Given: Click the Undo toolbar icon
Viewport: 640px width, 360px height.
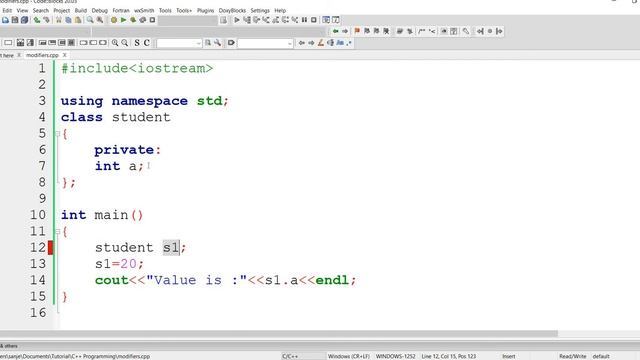Looking at the screenshot, I should (x=37, y=20).
